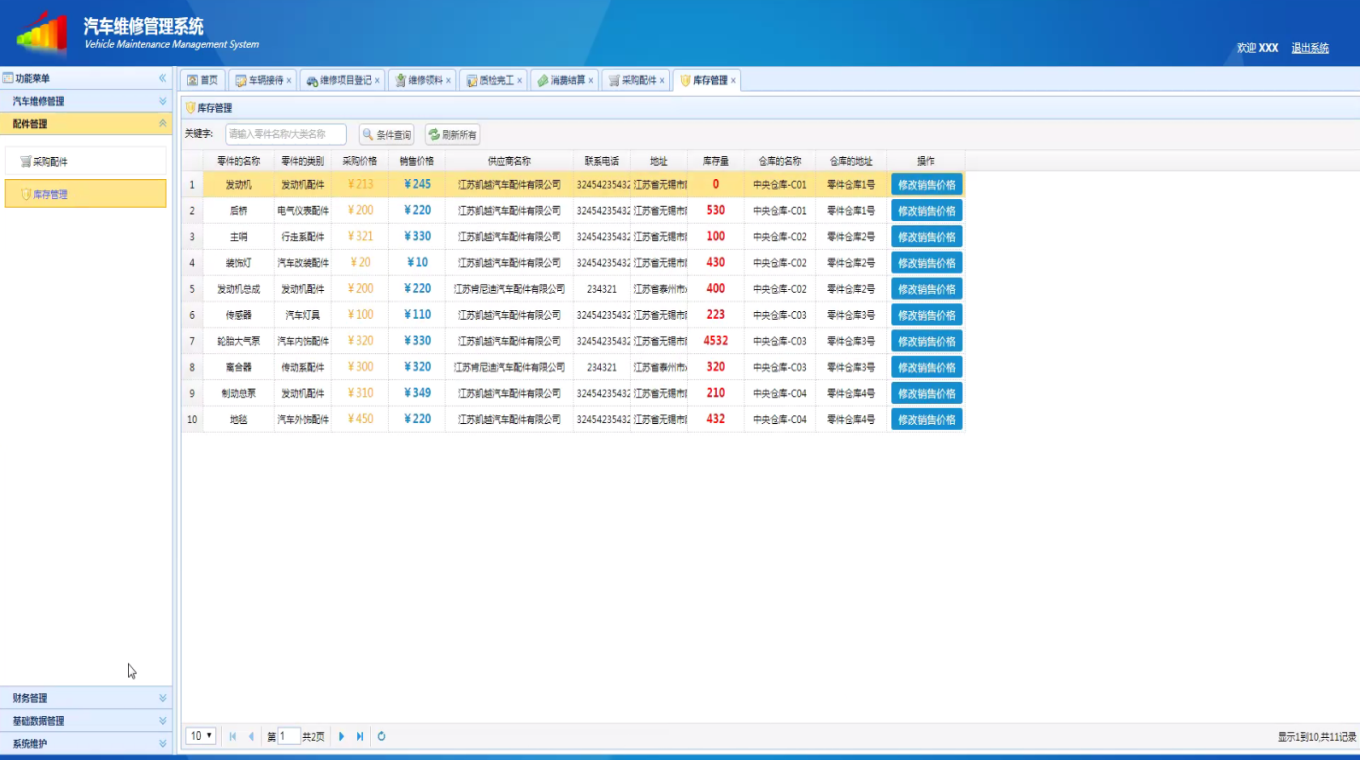Click the pagination refresh icon
Image resolution: width=1360 pixels, height=760 pixels.
click(381, 736)
